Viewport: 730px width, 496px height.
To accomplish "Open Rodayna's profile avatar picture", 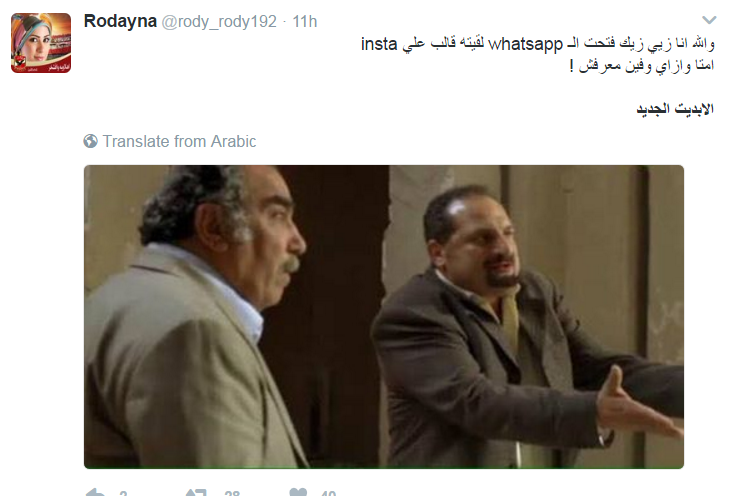I will [x=41, y=43].
